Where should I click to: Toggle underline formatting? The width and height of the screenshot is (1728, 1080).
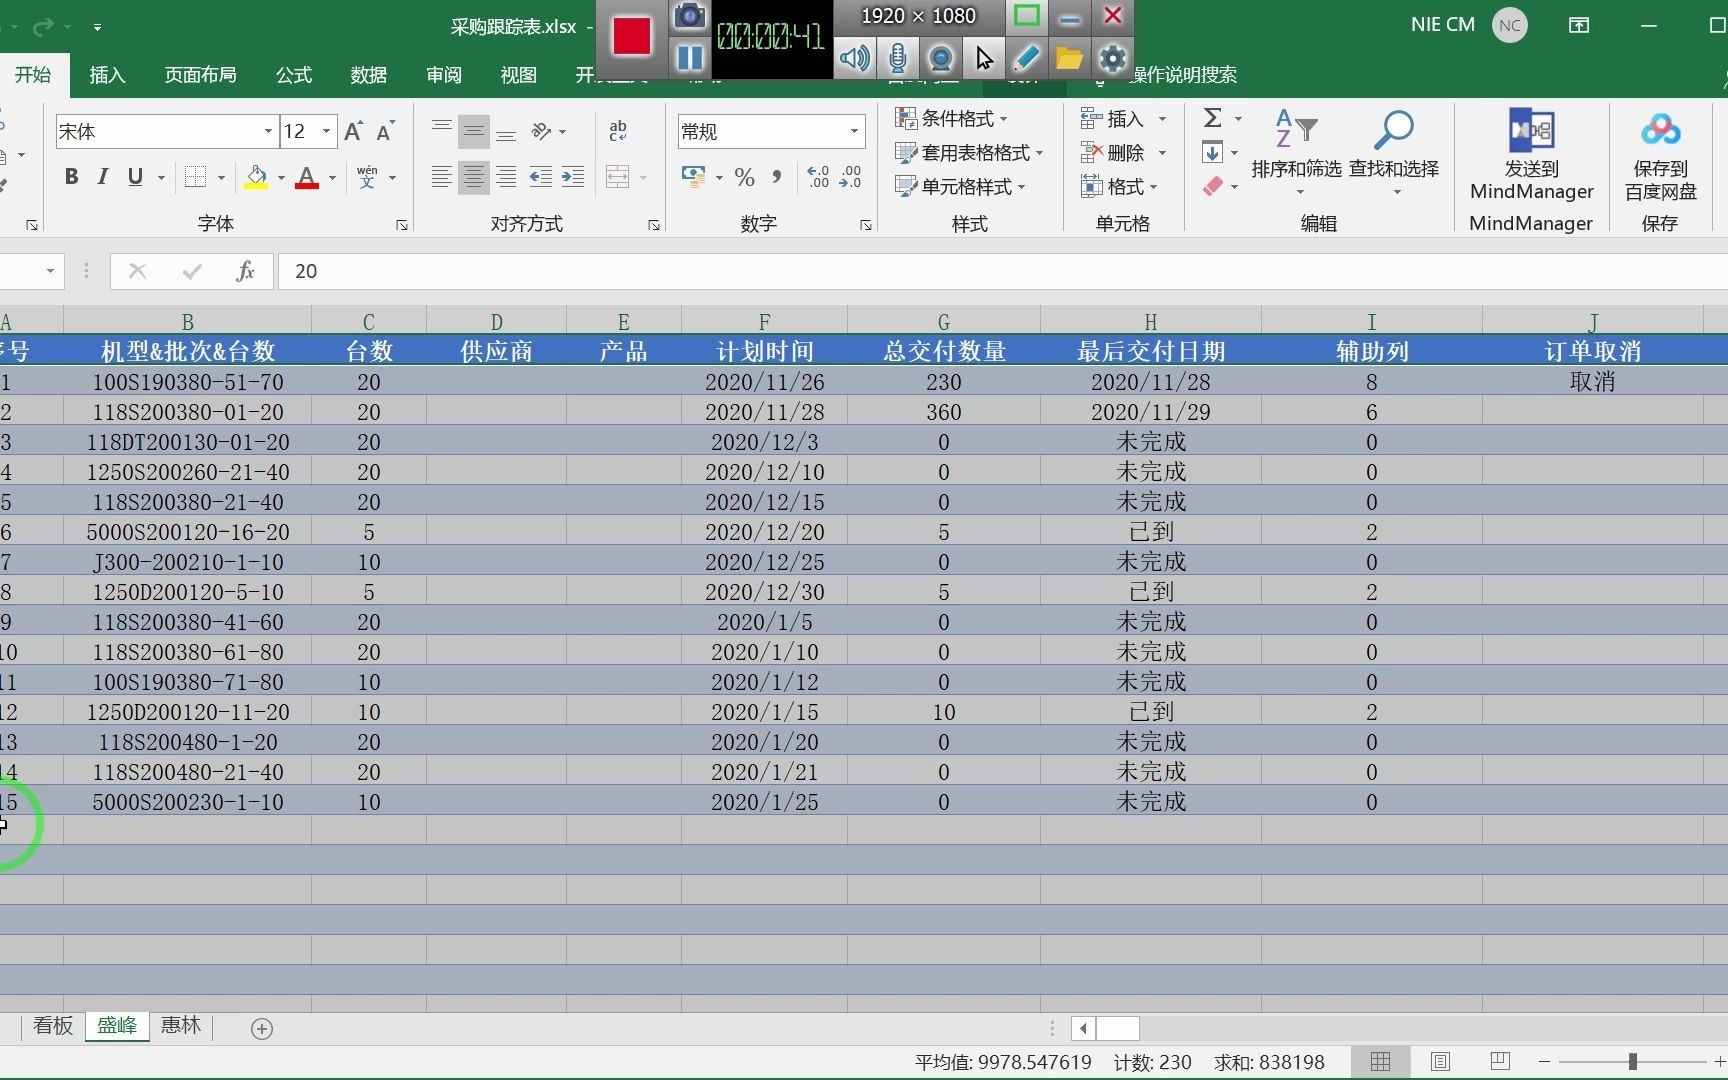coord(135,177)
